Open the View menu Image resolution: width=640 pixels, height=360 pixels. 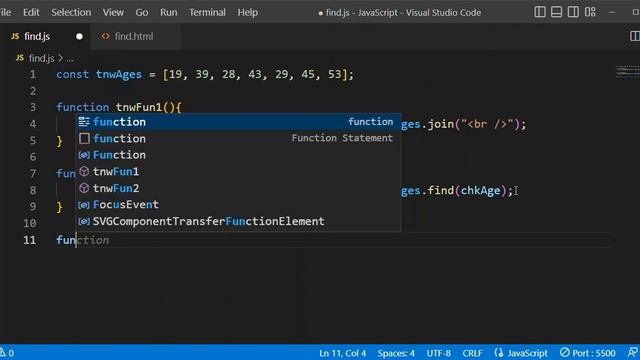coord(113,12)
